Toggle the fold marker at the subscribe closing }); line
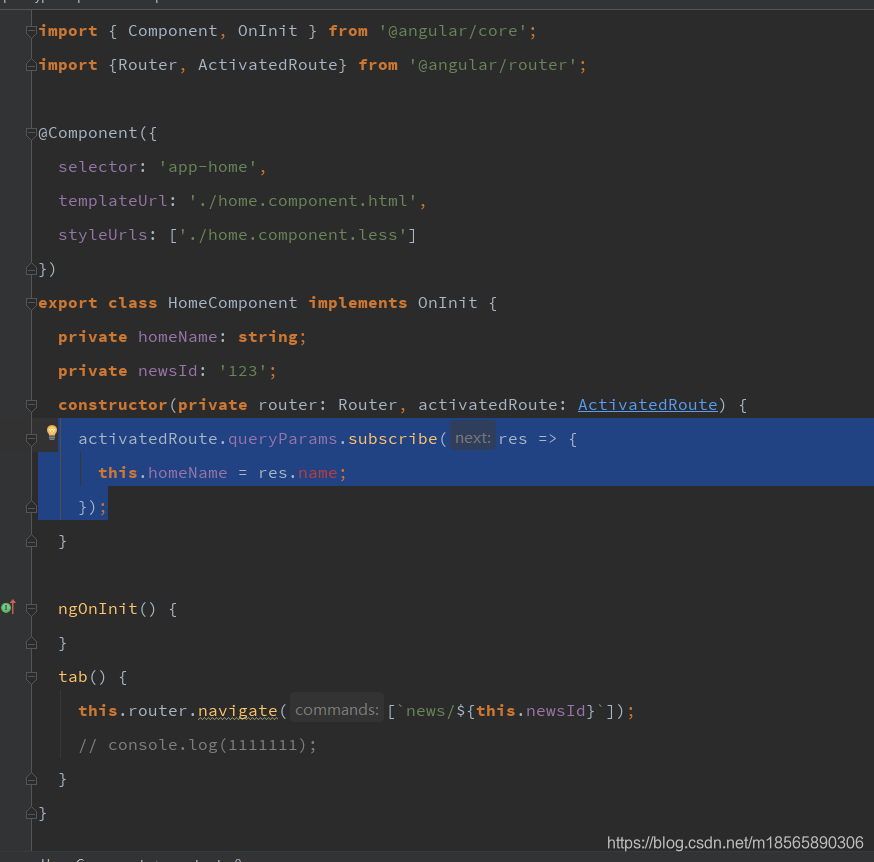 coord(31,507)
